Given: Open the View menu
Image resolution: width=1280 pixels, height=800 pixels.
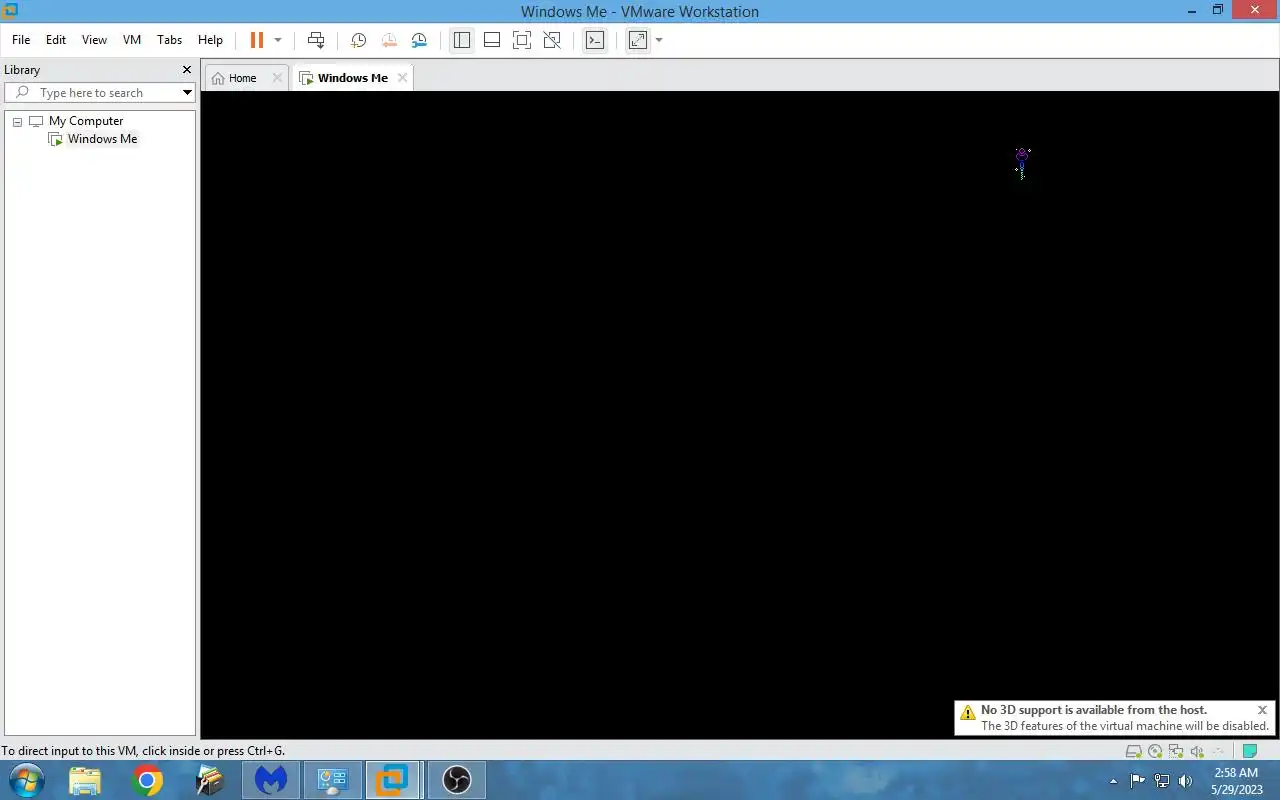Looking at the screenshot, I should click(x=94, y=40).
